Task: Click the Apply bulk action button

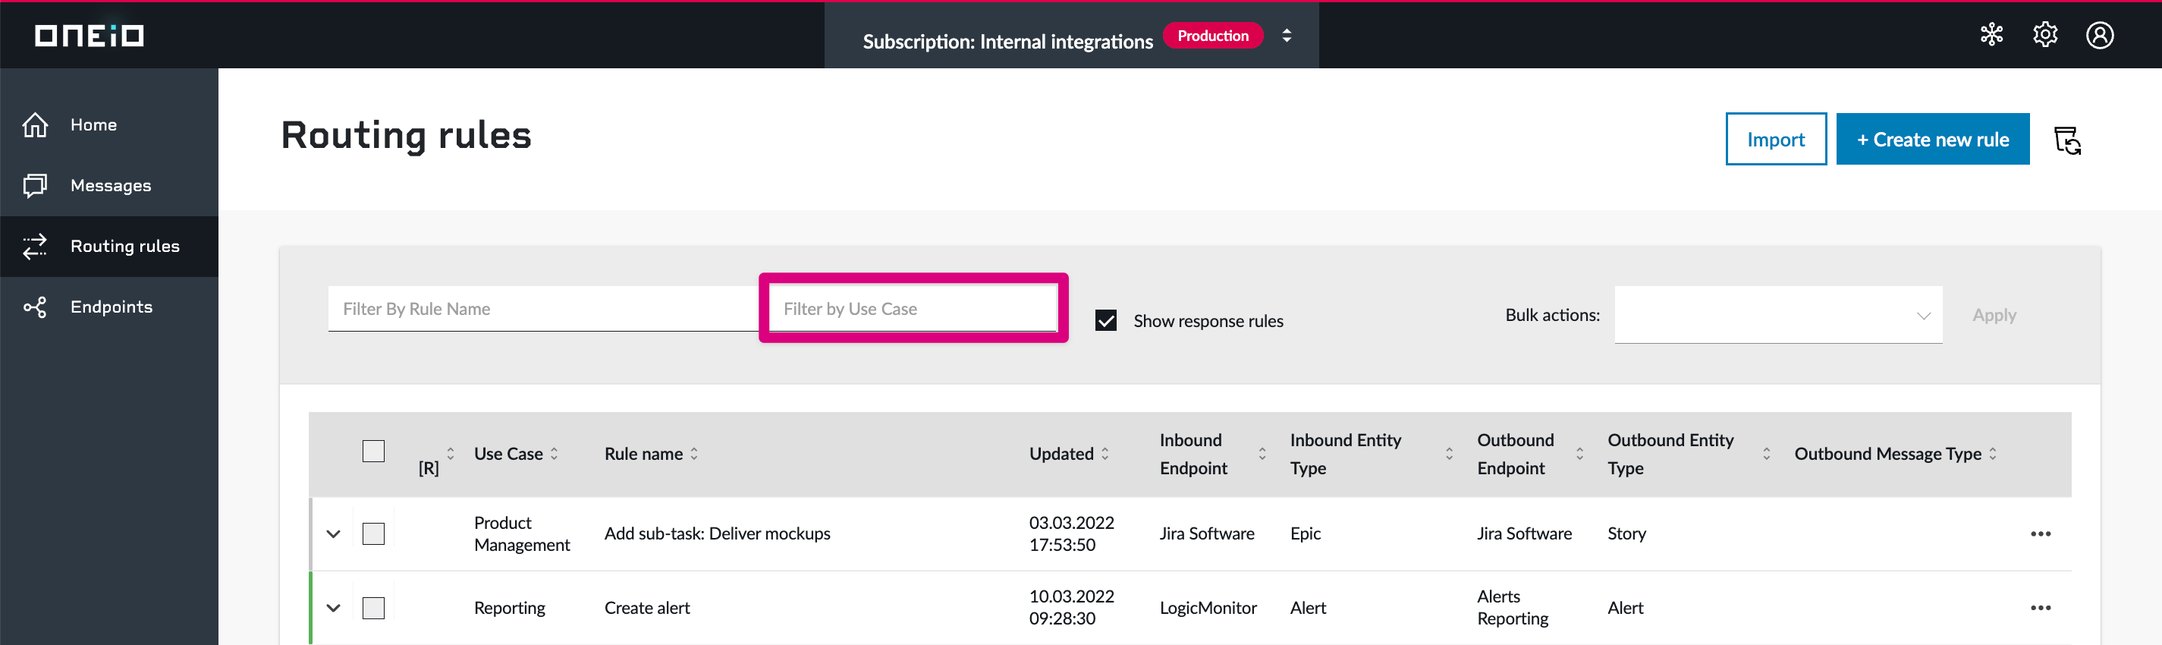Action: (1994, 315)
